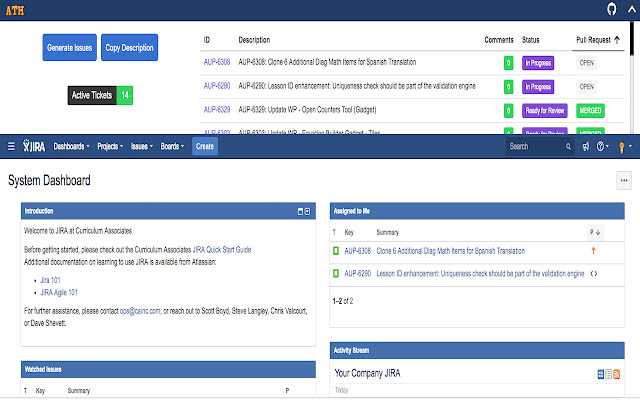The image size is (640, 400).
Task: Click the issue type icon for AUP-6306
Action: click(x=336, y=251)
